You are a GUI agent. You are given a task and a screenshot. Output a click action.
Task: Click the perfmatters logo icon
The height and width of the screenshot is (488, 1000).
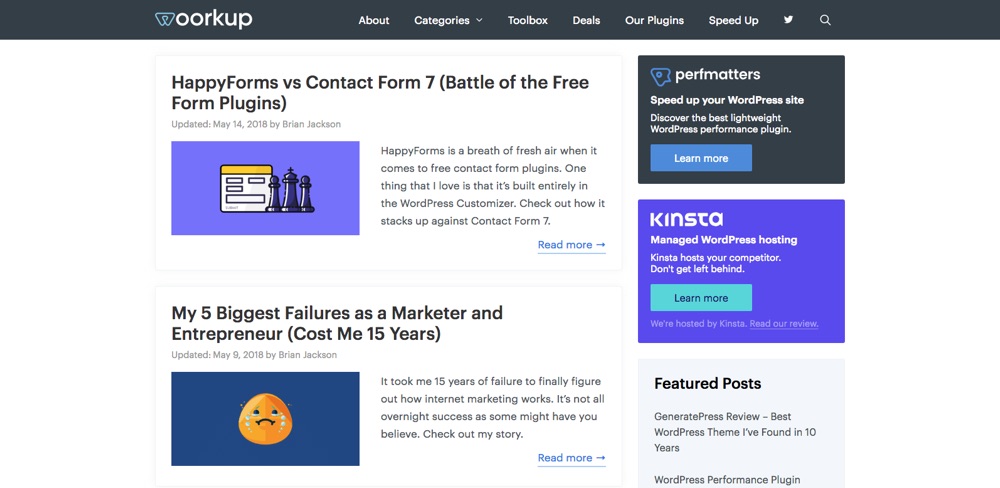tap(660, 76)
